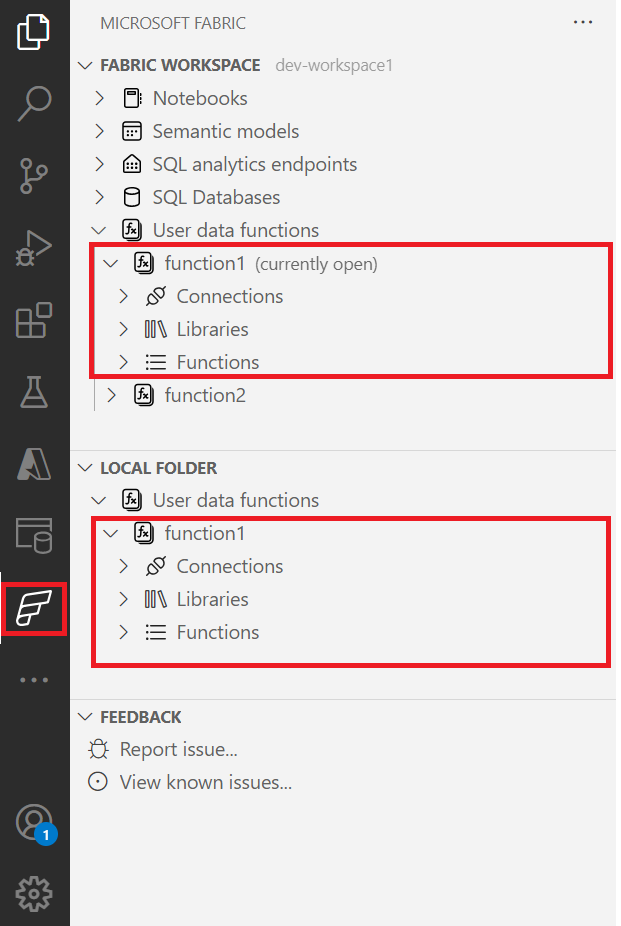The image size is (621, 926).
Task: Open the Run and Debug view
Action: (34, 249)
